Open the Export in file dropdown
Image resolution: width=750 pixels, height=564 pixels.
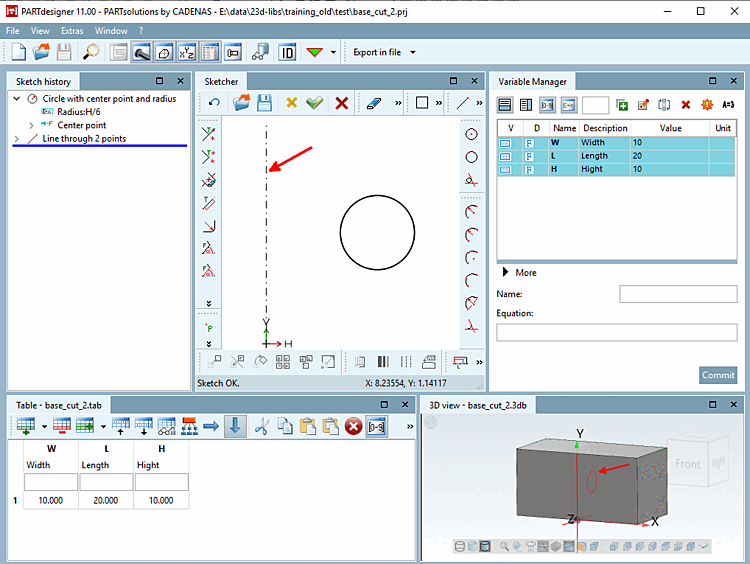[413, 52]
